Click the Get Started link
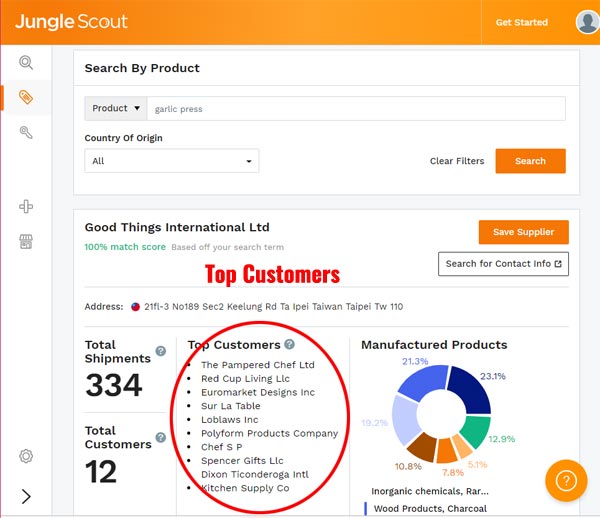600x518 pixels. click(x=522, y=22)
